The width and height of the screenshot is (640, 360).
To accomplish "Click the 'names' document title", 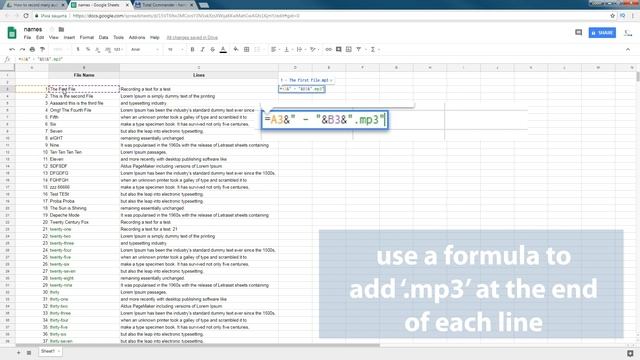I will (x=33, y=29).
